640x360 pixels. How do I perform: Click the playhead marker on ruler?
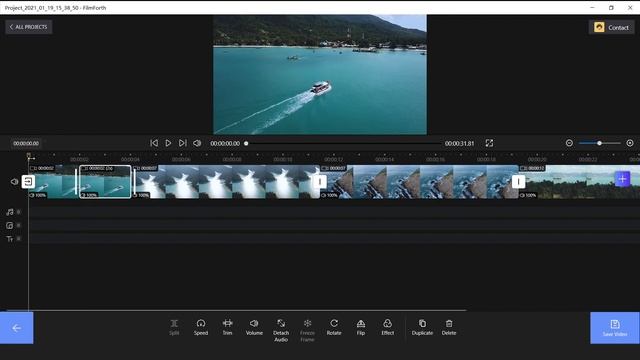click(x=29, y=156)
